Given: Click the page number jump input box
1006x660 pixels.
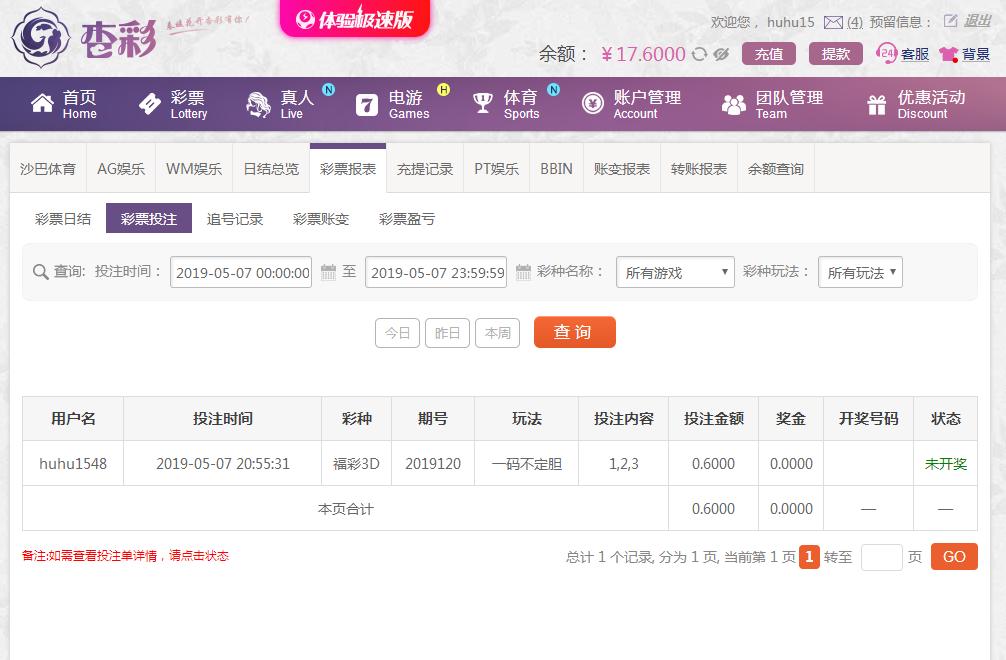Looking at the screenshot, I should 882,557.
